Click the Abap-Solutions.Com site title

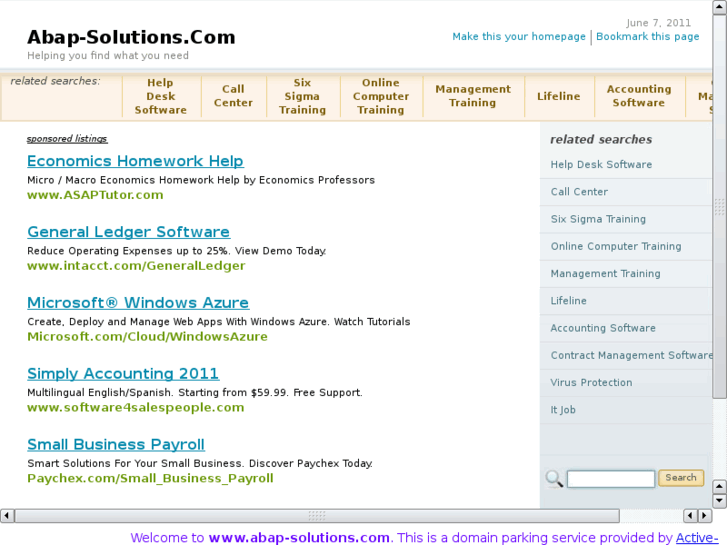[x=131, y=37]
